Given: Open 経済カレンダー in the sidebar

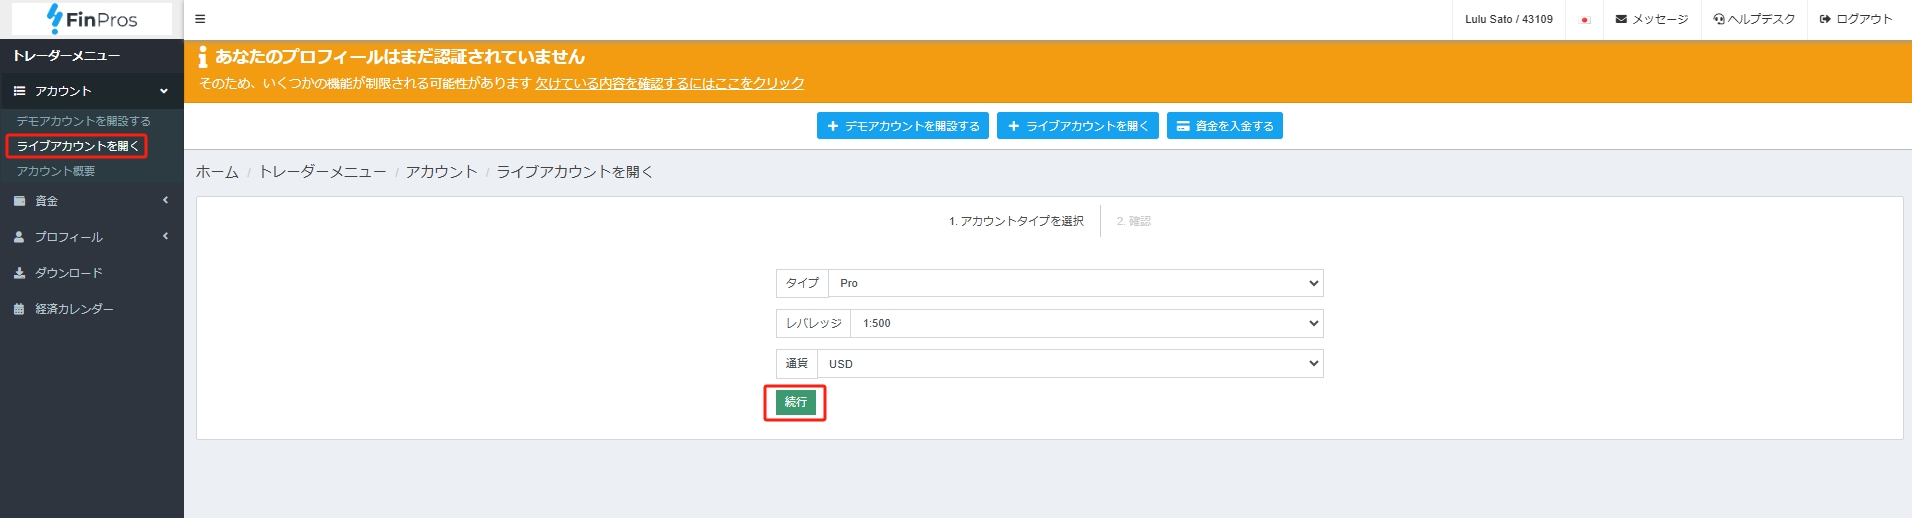Looking at the screenshot, I should click(x=74, y=309).
